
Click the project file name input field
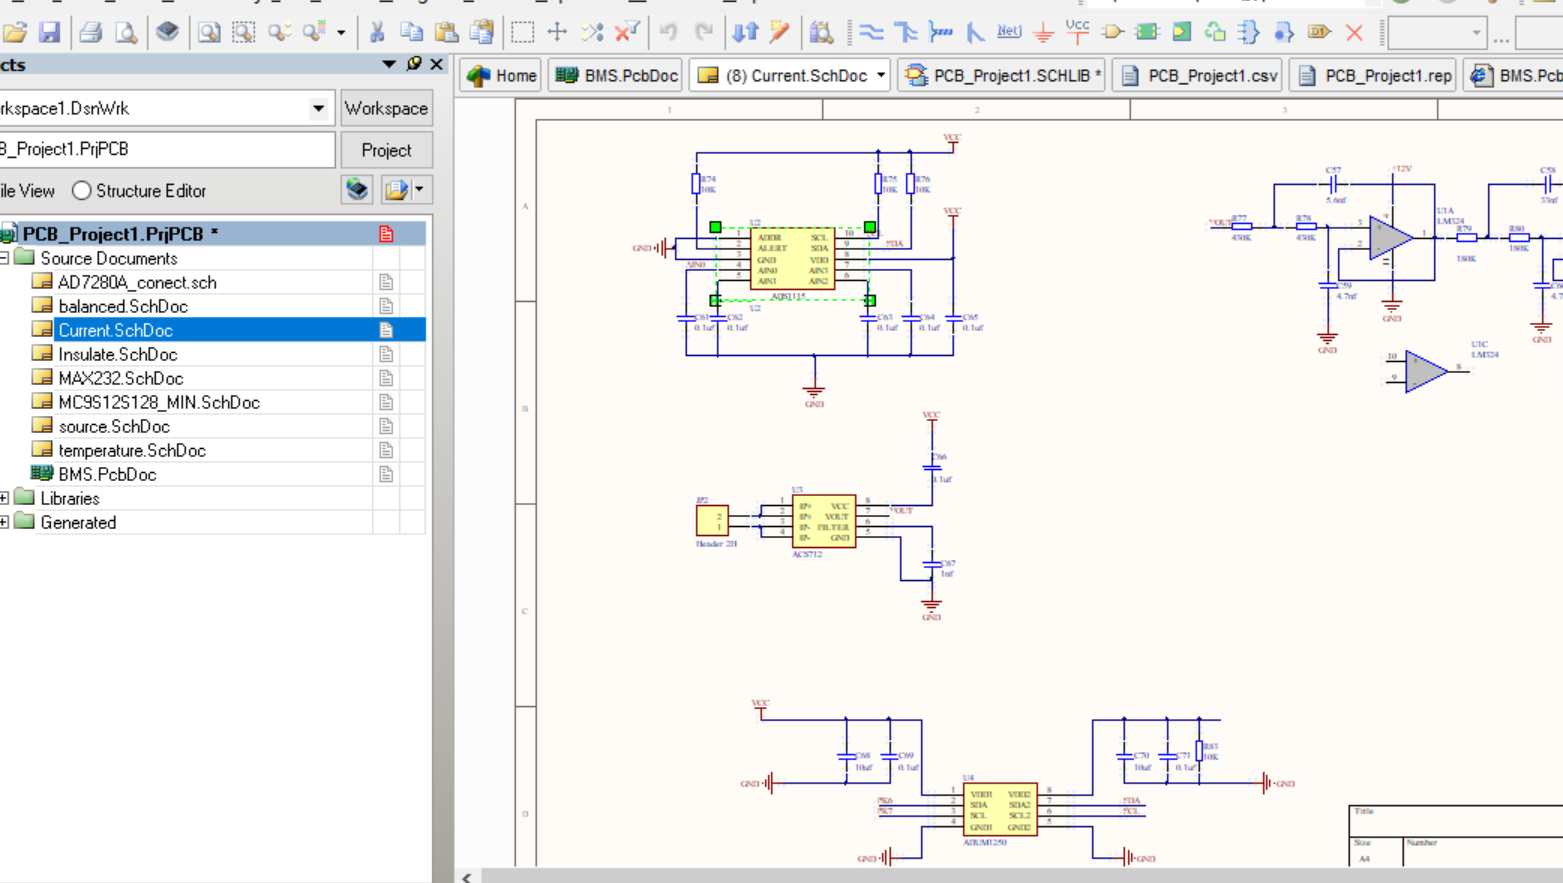[x=166, y=149]
